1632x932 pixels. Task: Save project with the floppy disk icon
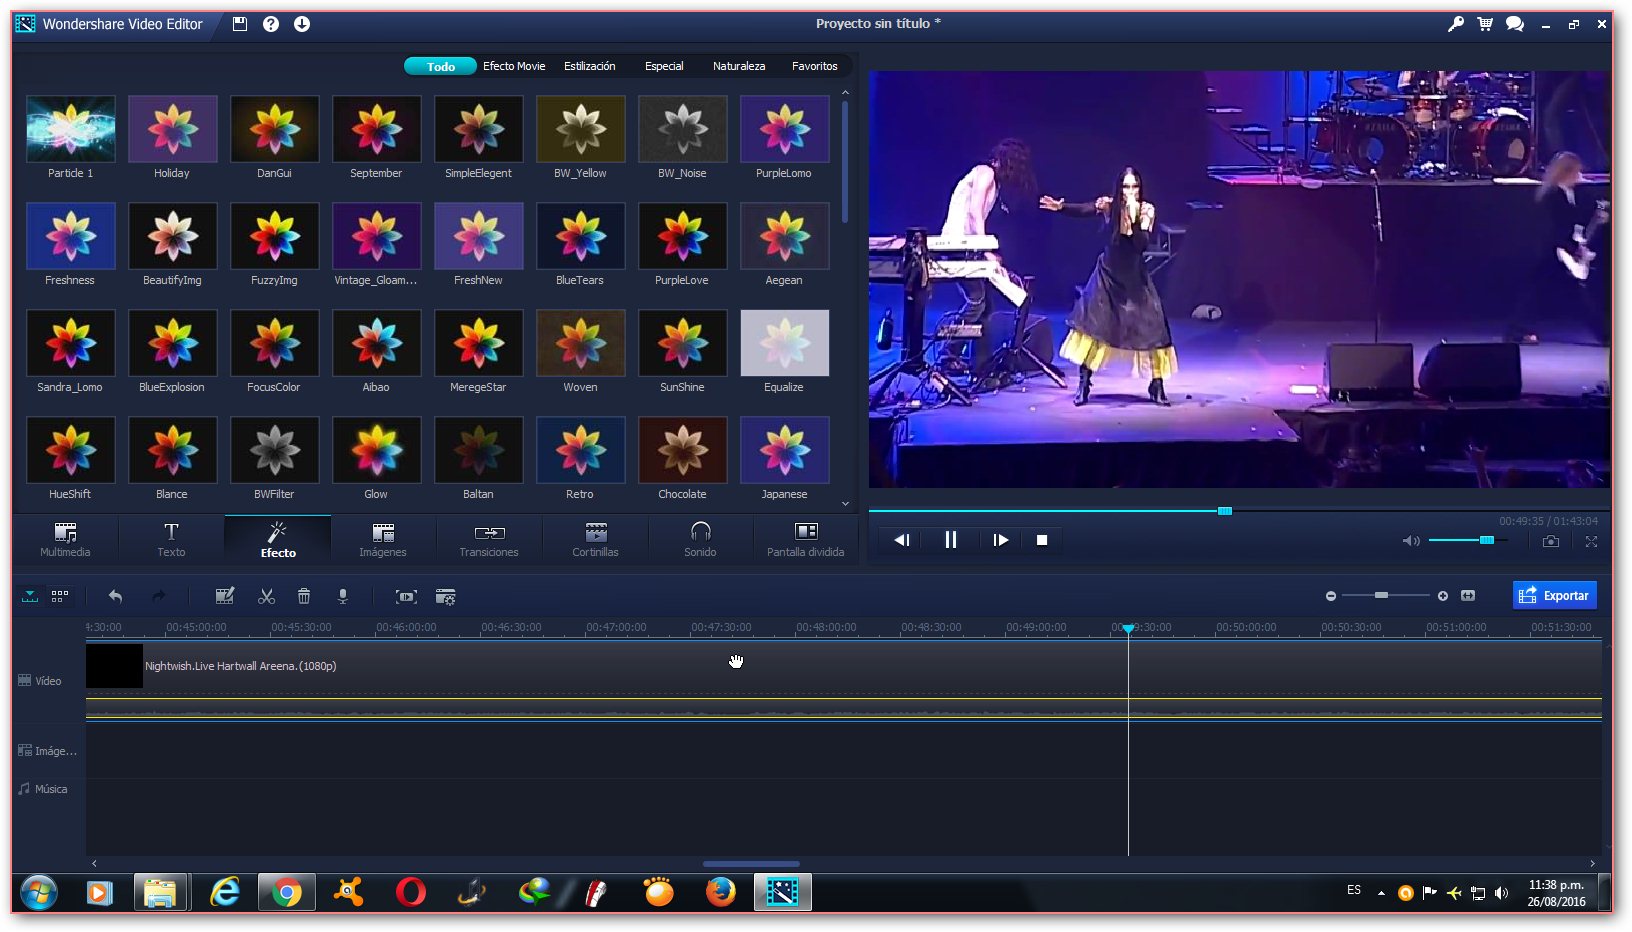[240, 24]
